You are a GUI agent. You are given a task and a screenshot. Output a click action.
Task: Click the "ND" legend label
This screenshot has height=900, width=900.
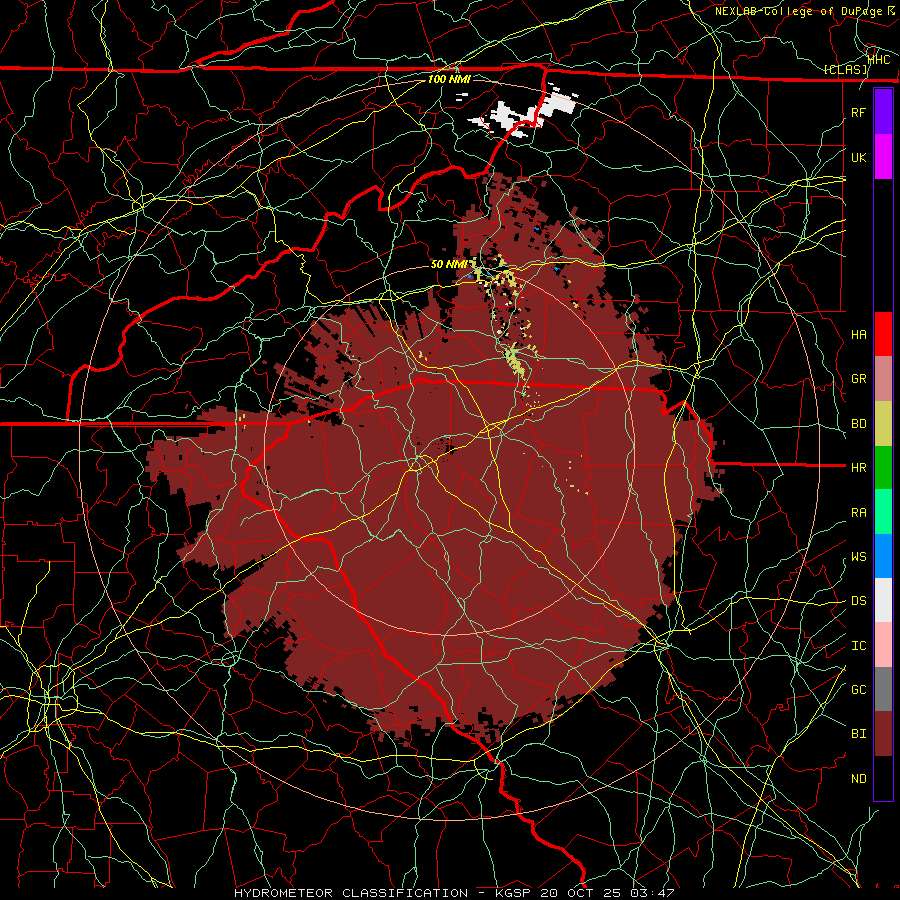coord(858,779)
